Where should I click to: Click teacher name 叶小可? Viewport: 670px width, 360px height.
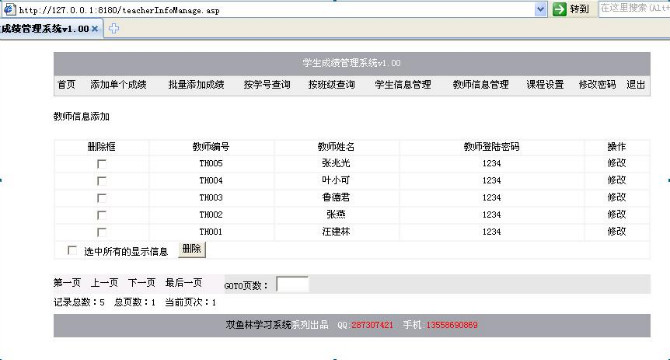(x=336, y=180)
